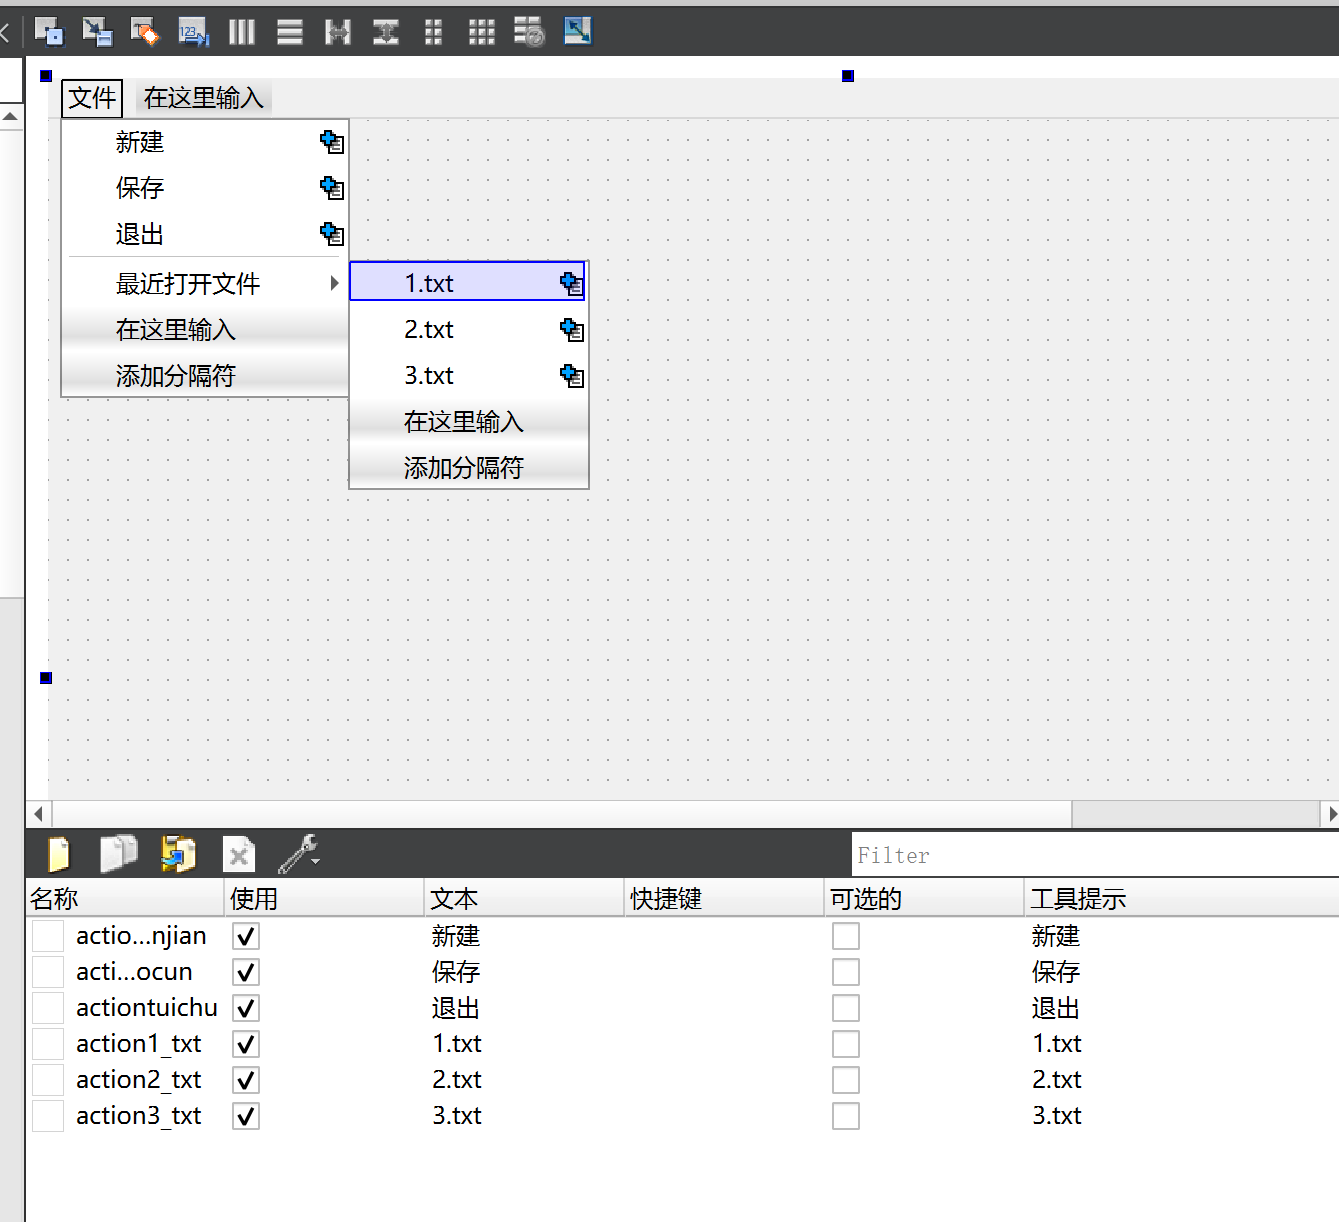Click up arrow of left panel scrollbar
Screen dimensions: 1339x1222
(x=10, y=116)
